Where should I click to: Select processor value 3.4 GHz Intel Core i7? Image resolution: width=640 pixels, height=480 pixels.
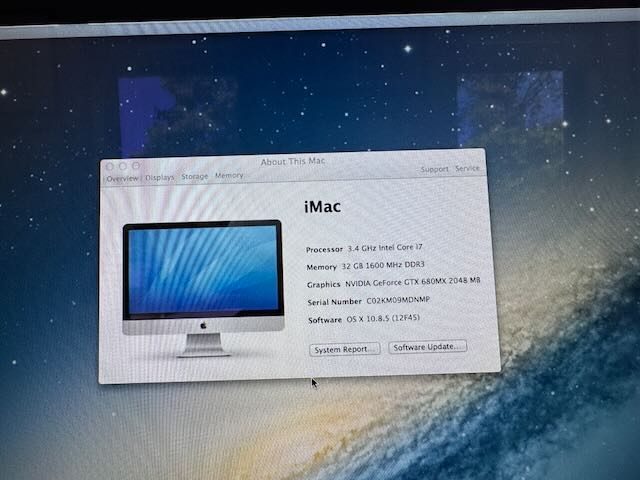tap(385, 247)
